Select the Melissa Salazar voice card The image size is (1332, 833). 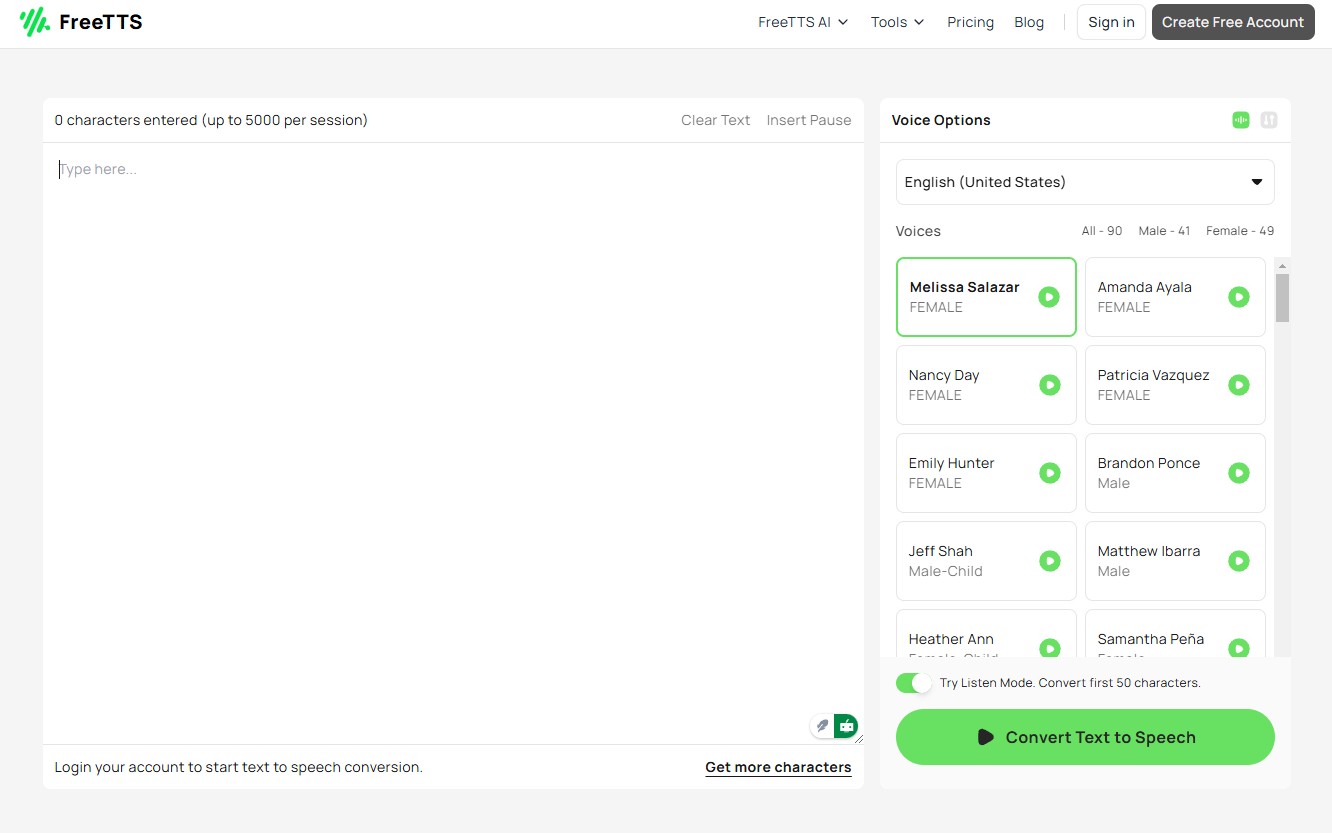986,297
